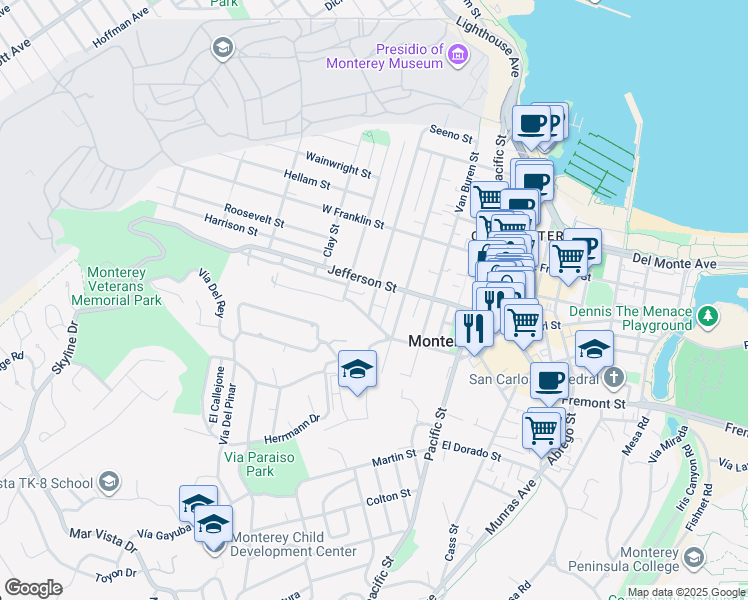
Task: Open the coffee marker near Lighthouse Ave
Action: click(531, 126)
